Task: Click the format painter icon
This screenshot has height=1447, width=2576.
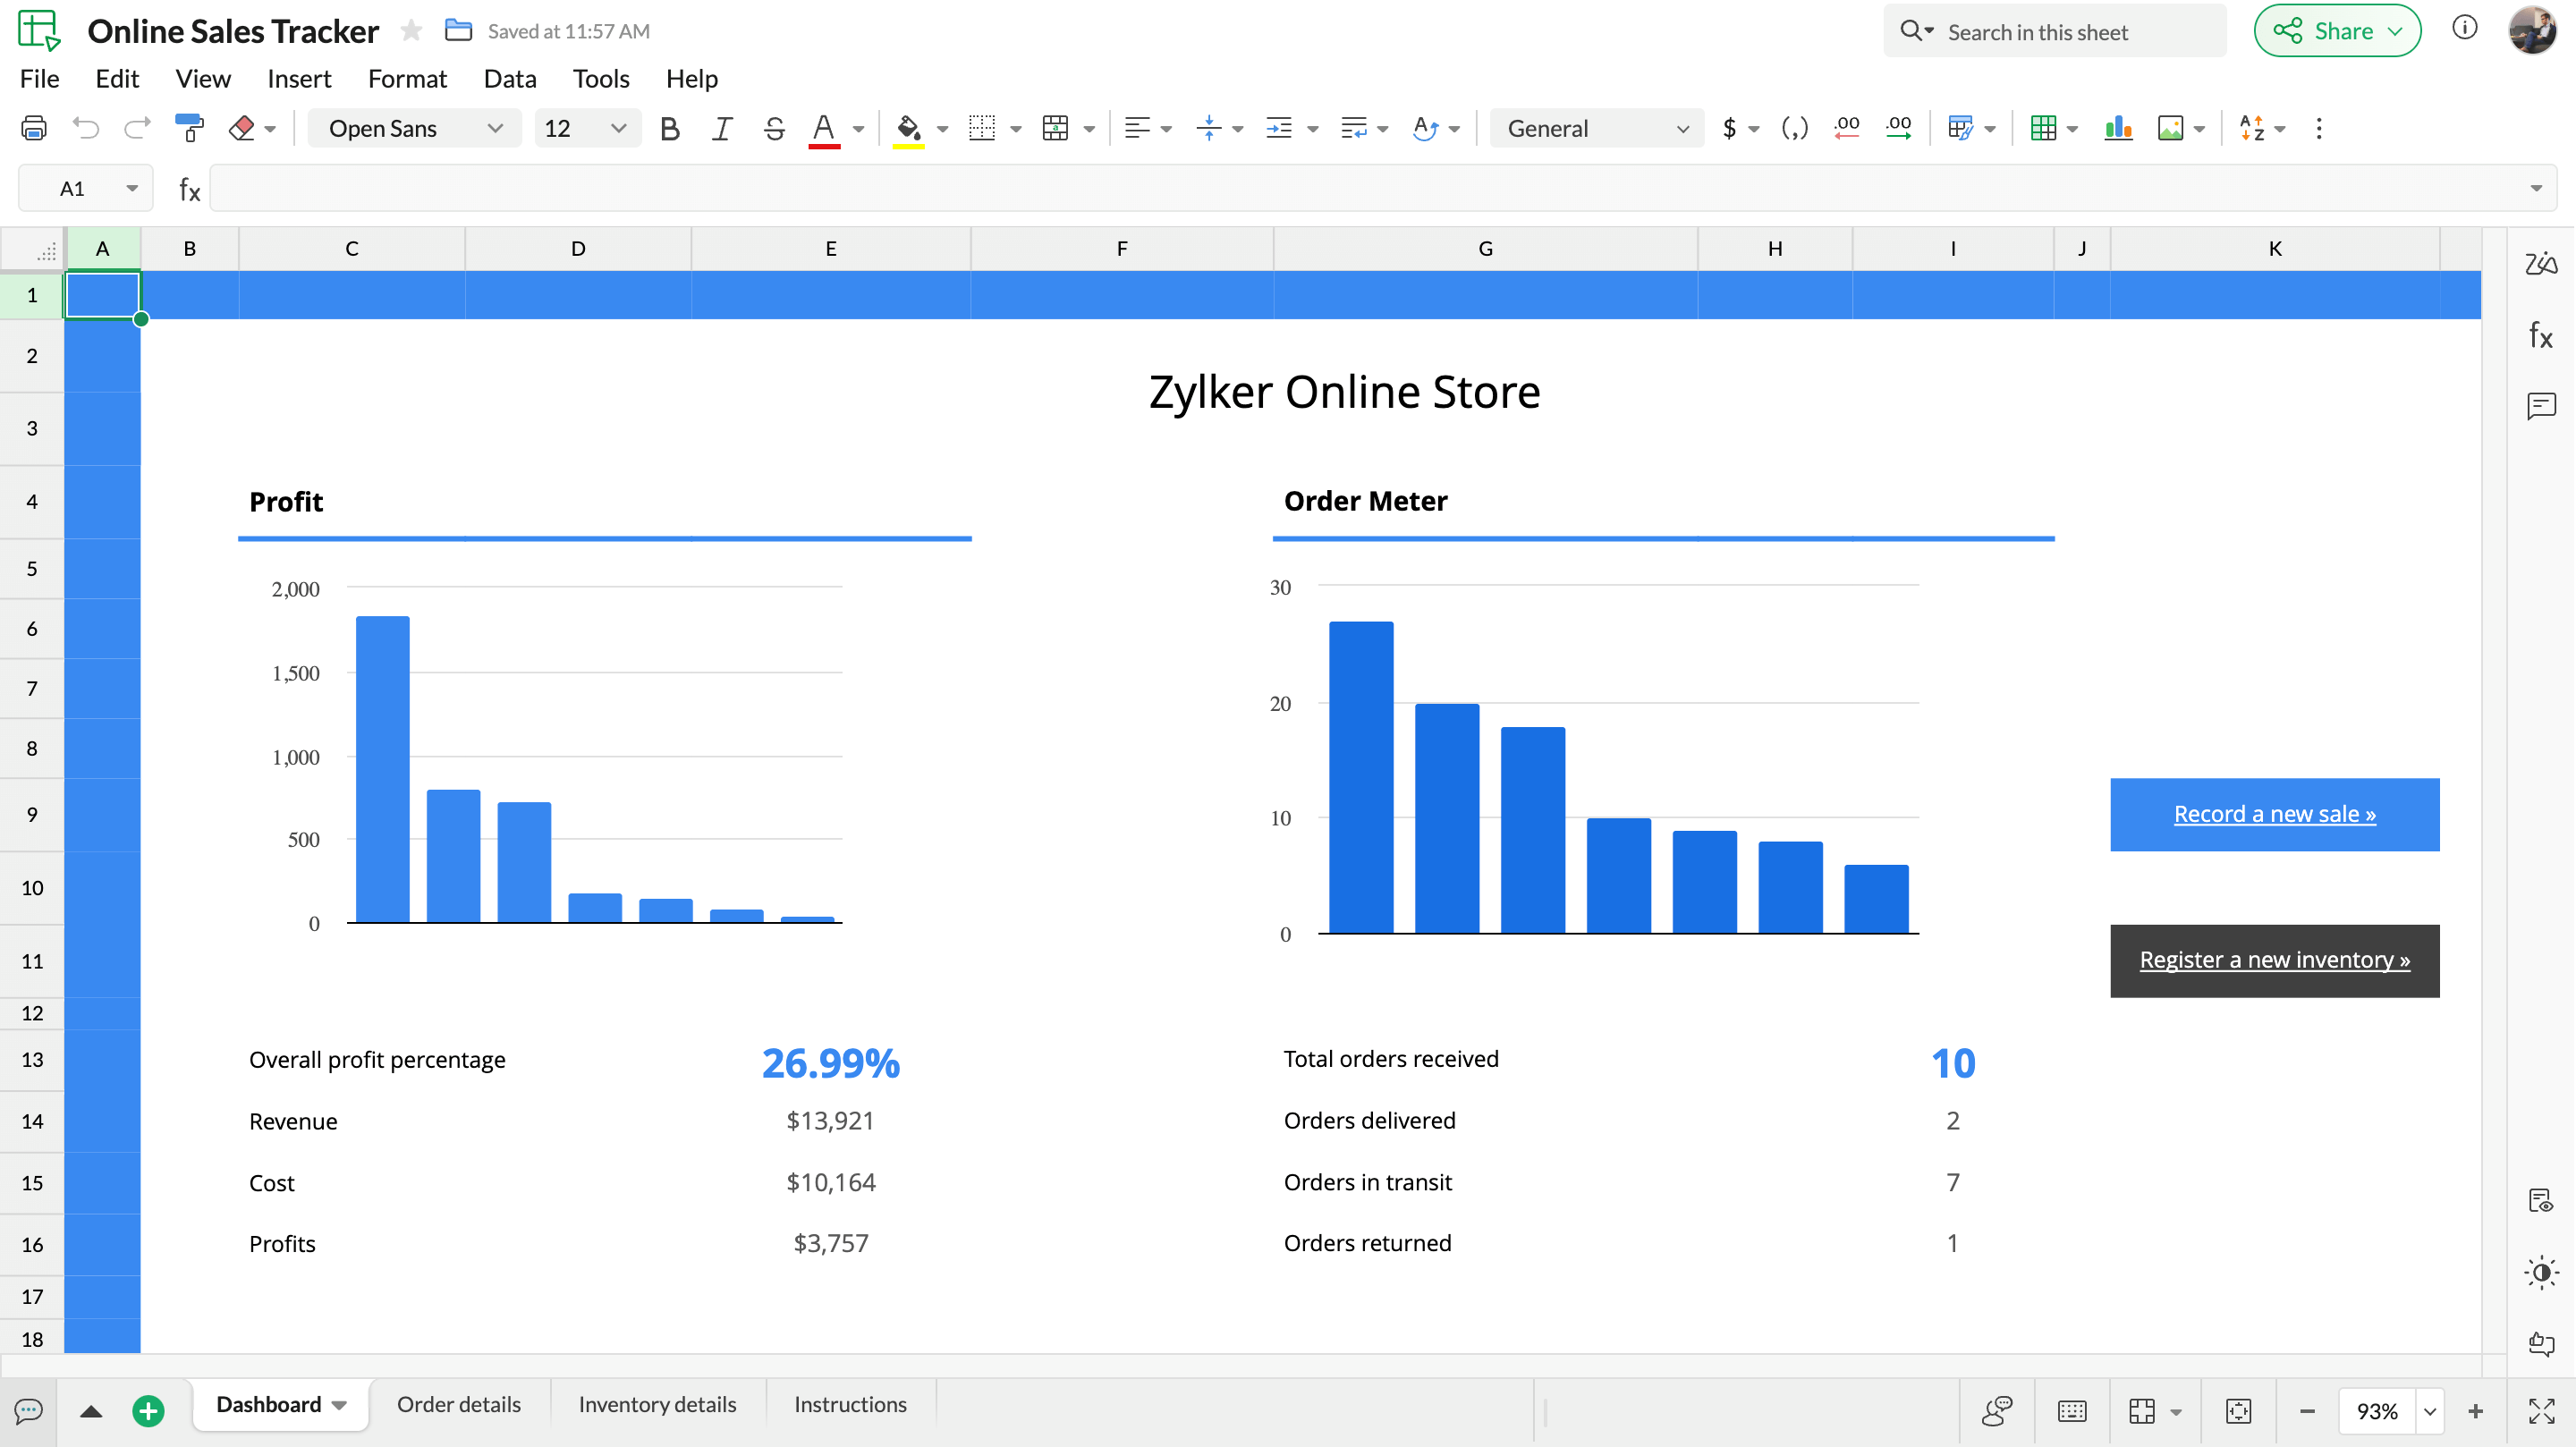Action: (190, 128)
